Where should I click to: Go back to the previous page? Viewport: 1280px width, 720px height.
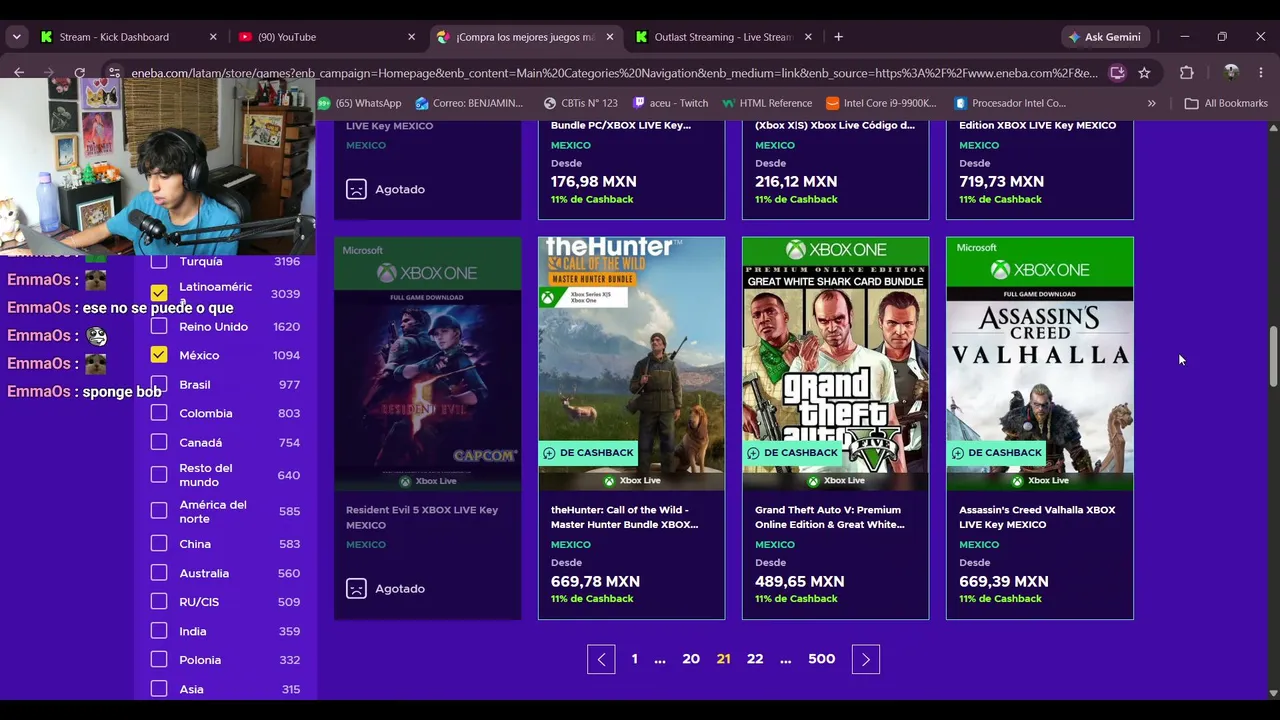coord(19,72)
